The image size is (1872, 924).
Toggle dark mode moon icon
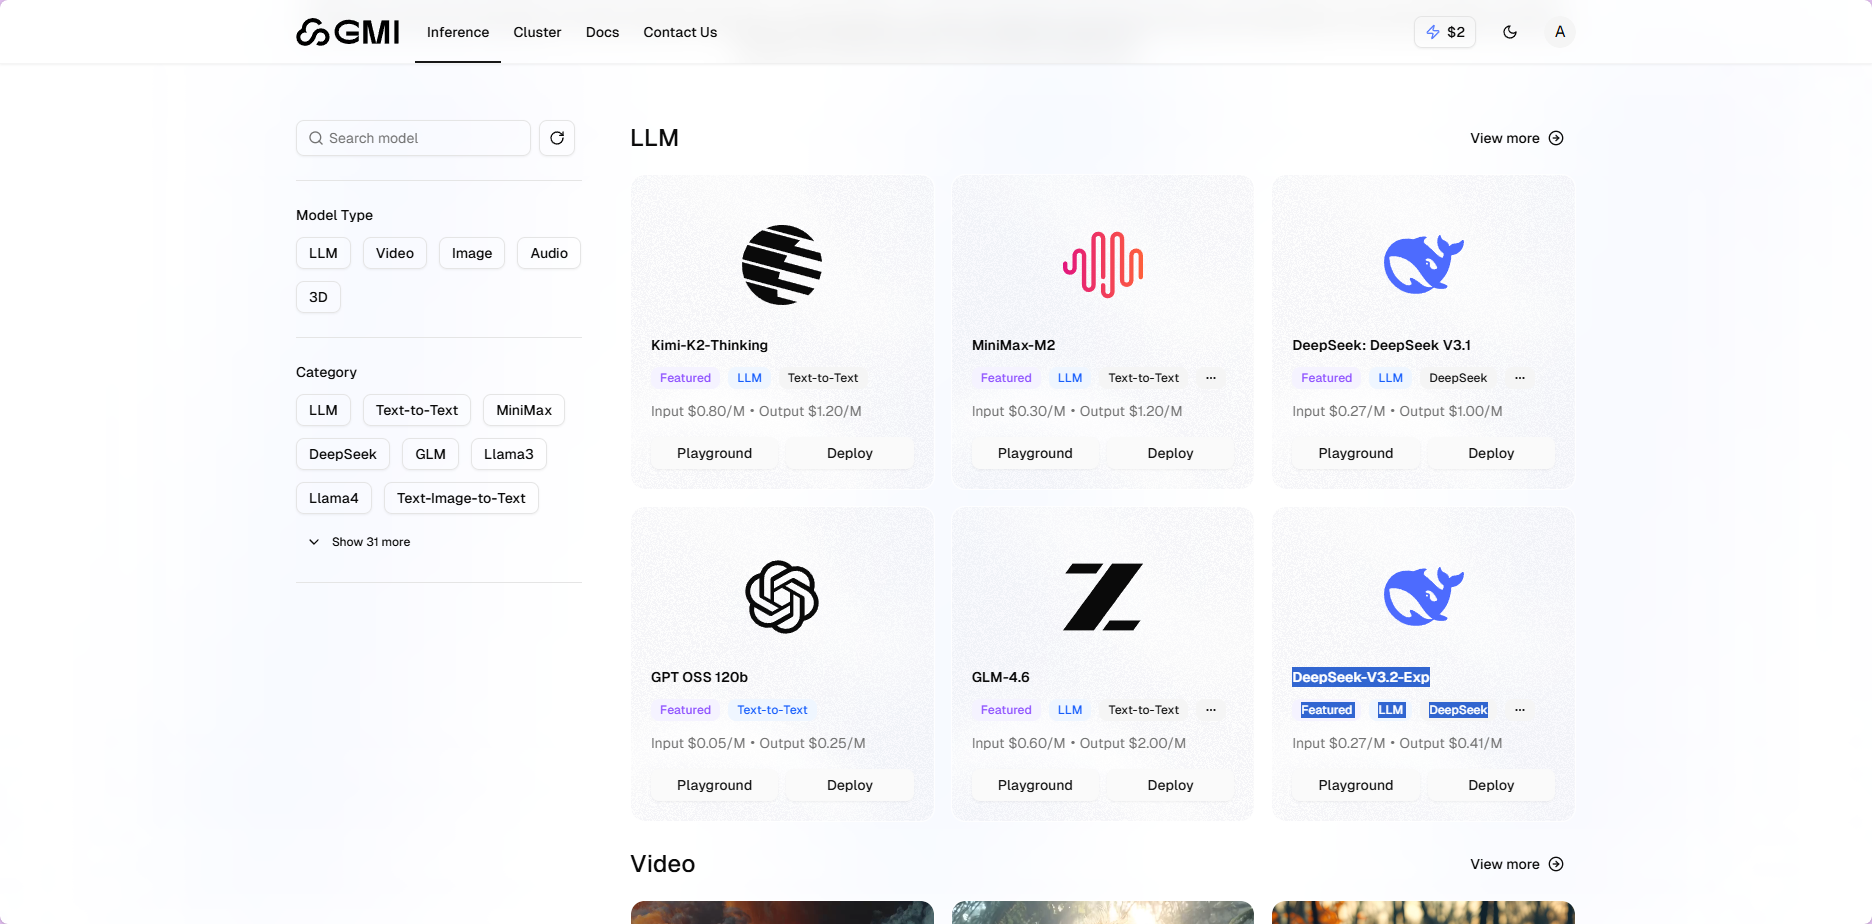[x=1510, y=32]
